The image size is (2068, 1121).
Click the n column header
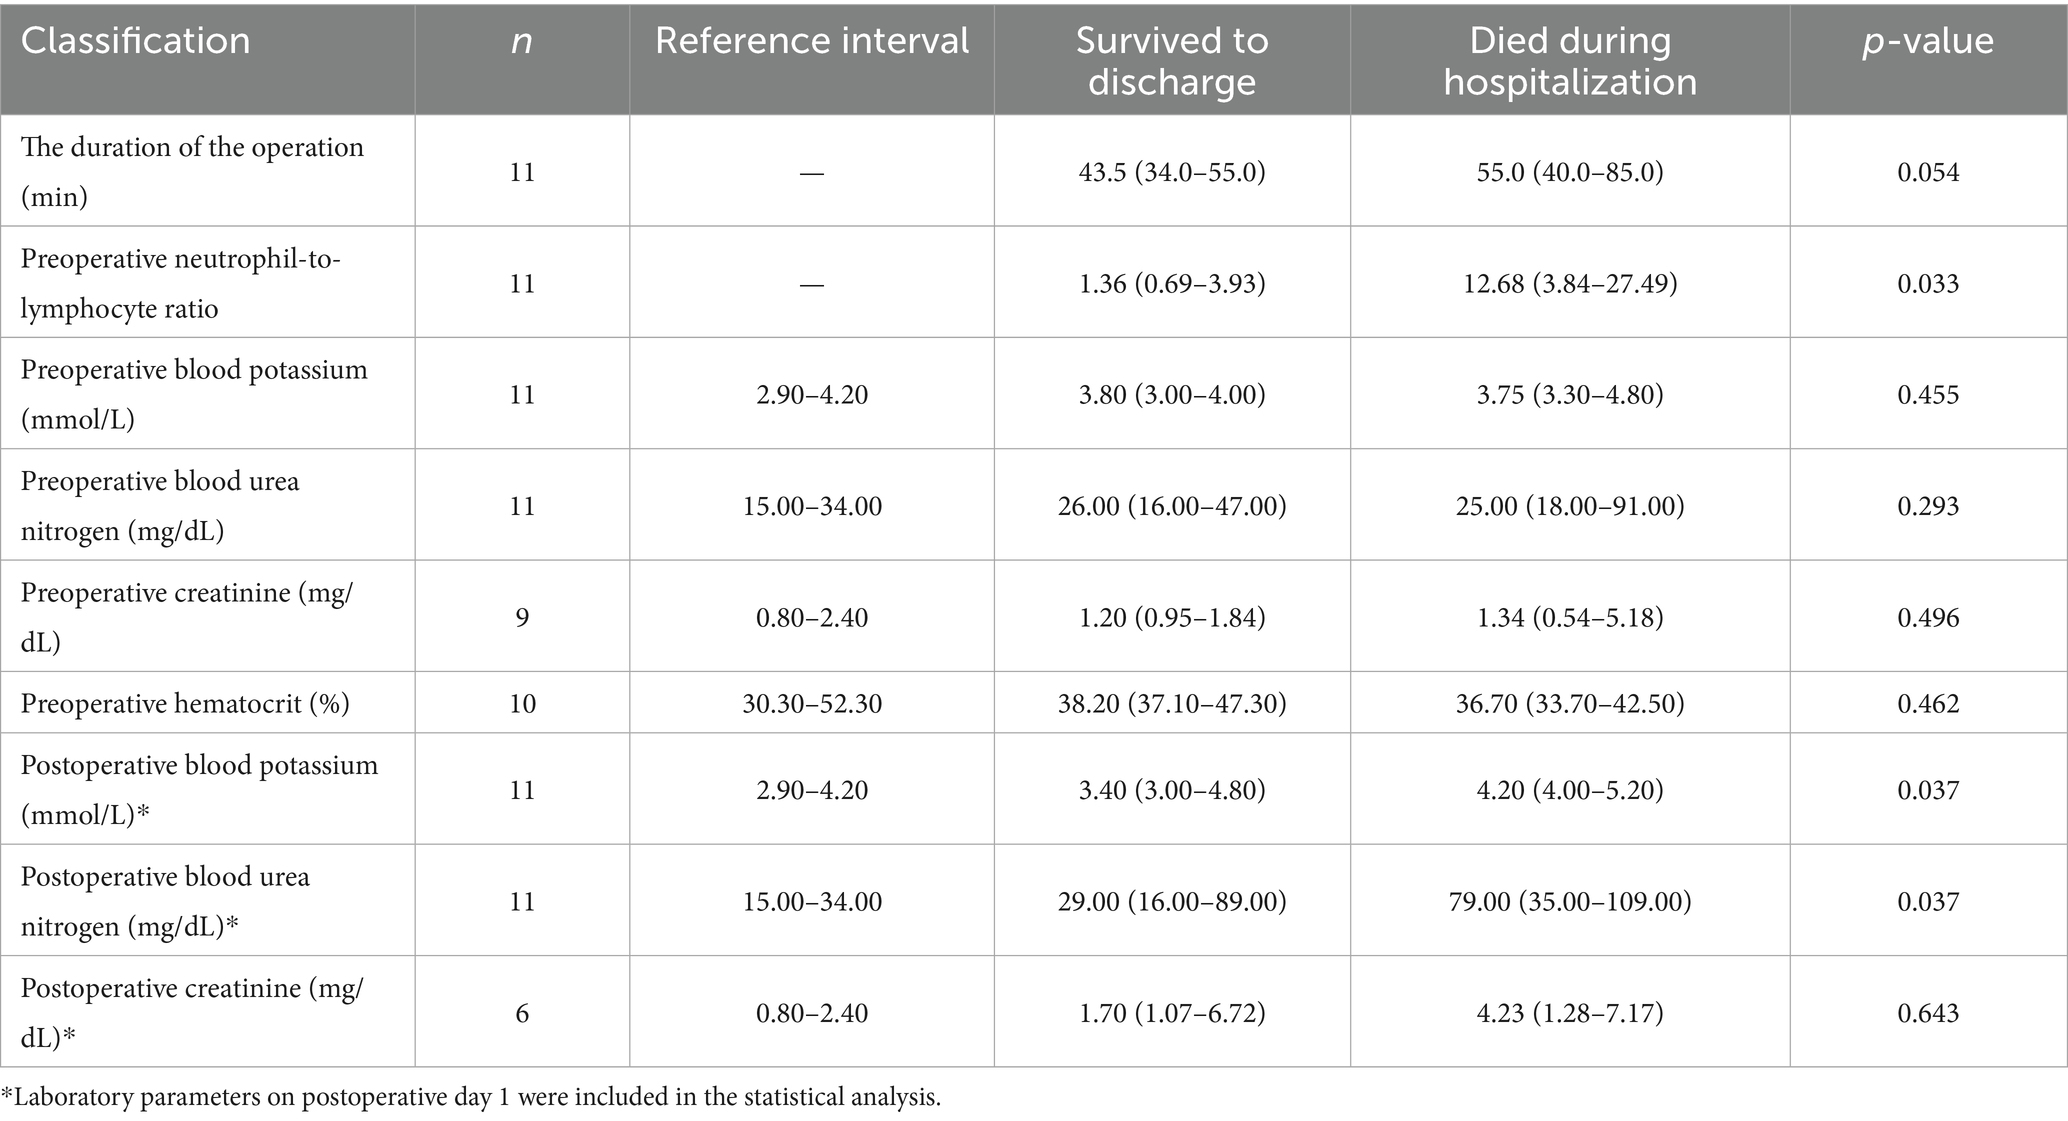[x=521, y=42]
